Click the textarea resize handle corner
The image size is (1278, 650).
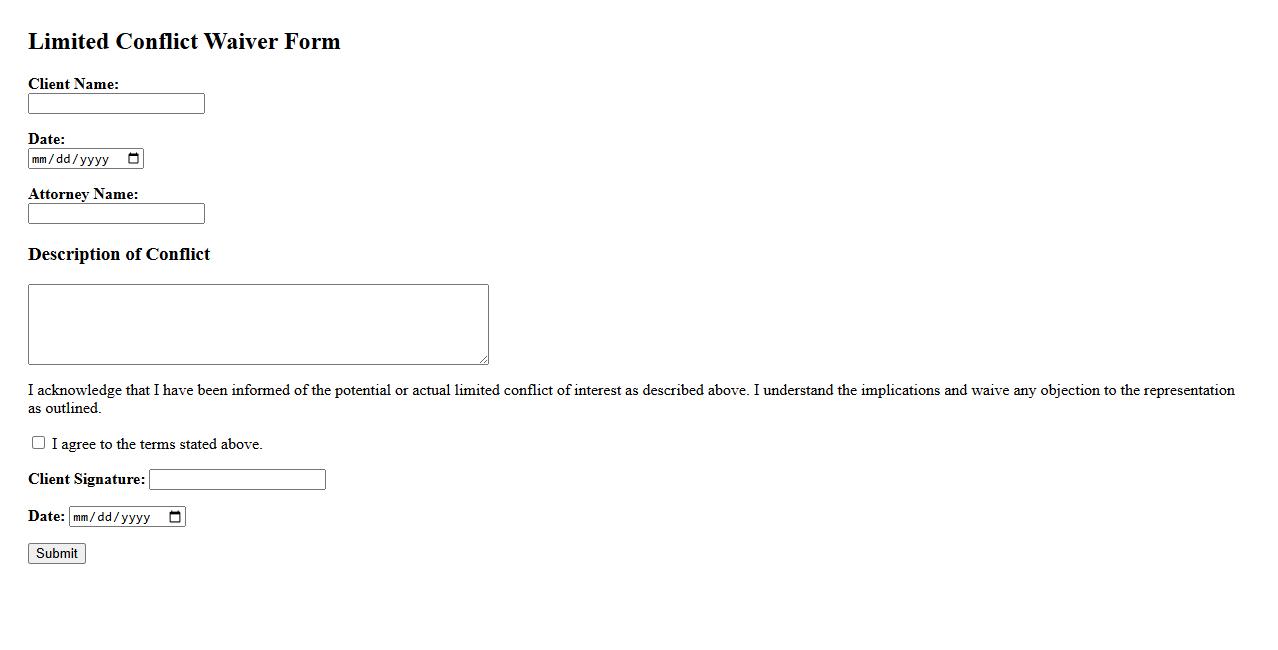point(484,360)
